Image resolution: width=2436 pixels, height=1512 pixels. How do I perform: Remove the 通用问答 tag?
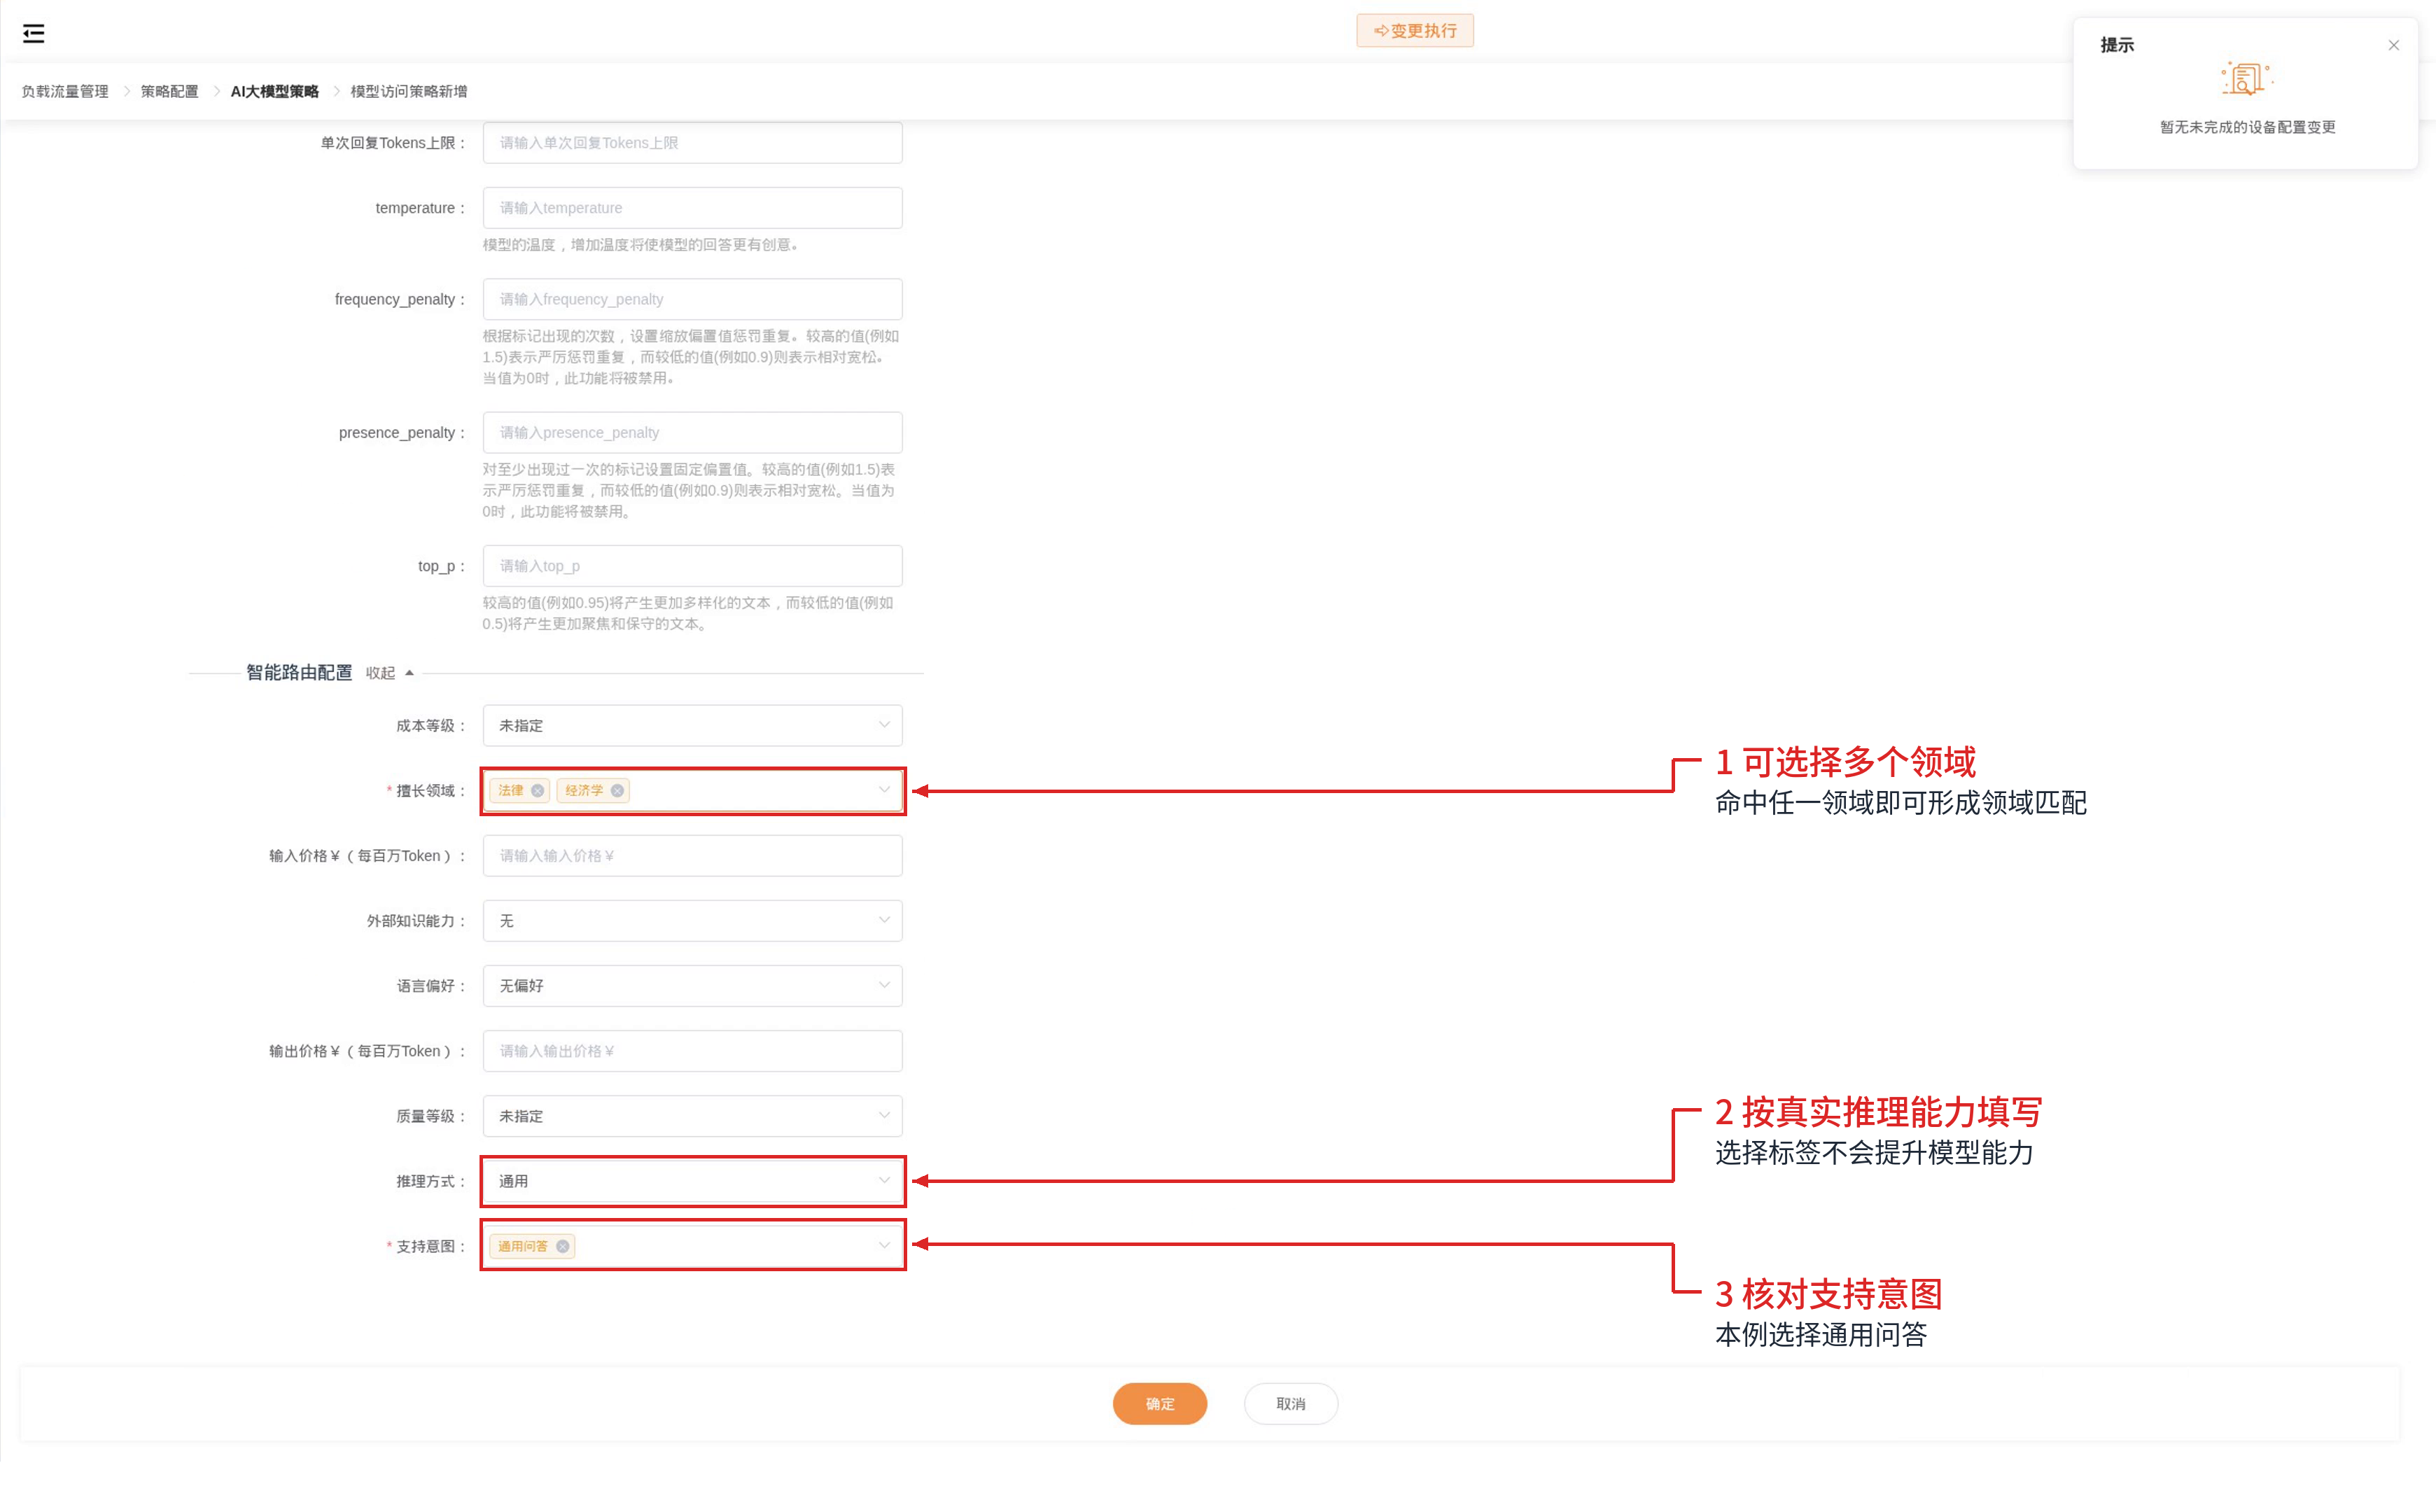[x=562, y=1246]
